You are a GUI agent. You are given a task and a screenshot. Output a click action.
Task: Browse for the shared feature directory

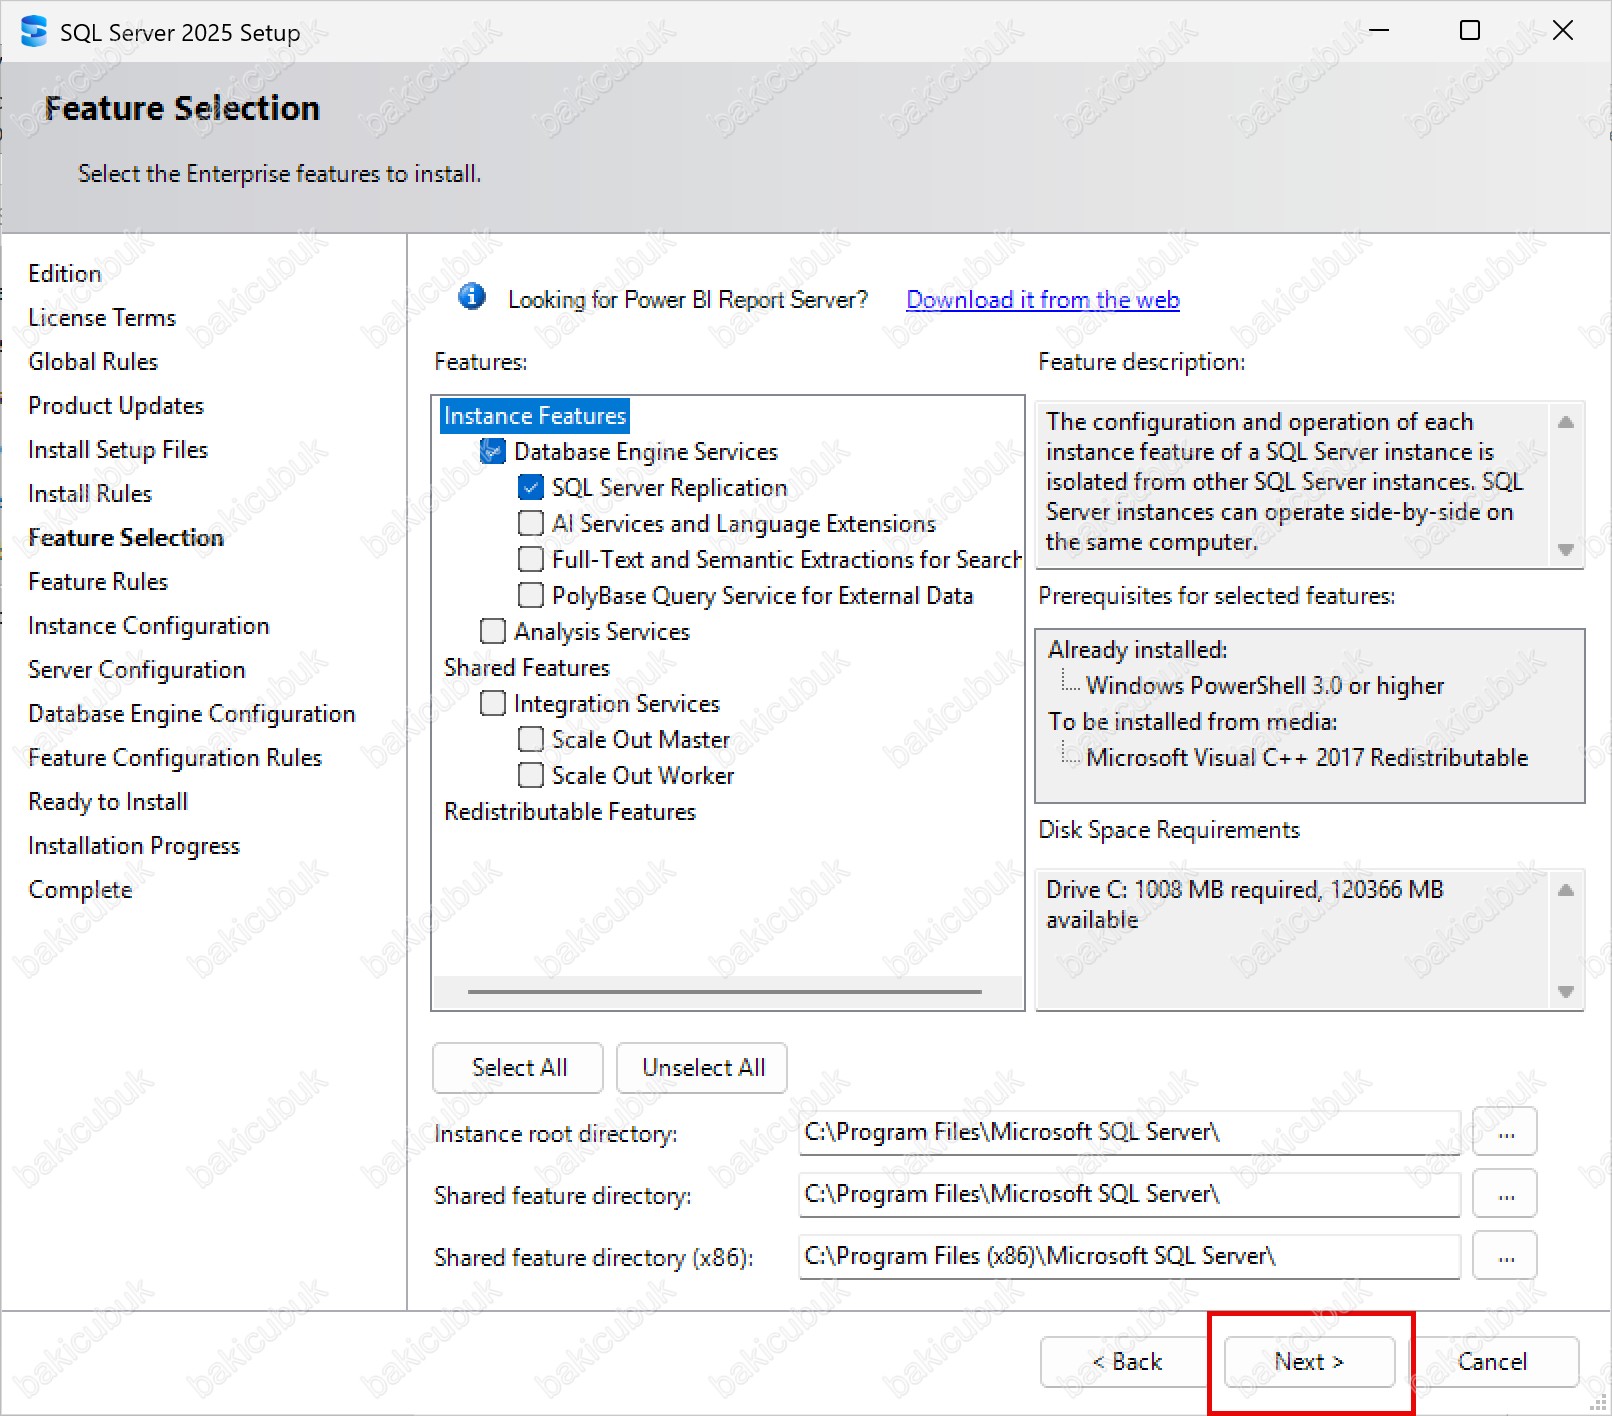(1505, 1195)
